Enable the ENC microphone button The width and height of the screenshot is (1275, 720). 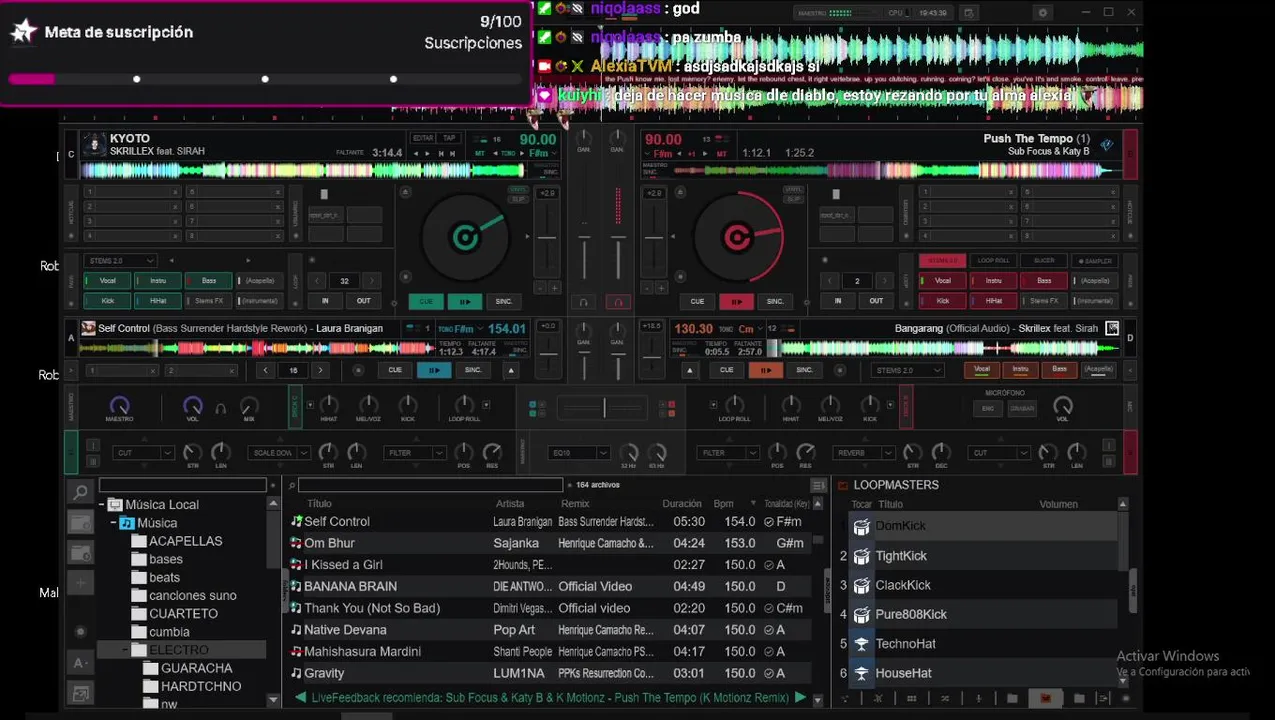[988, 408]
